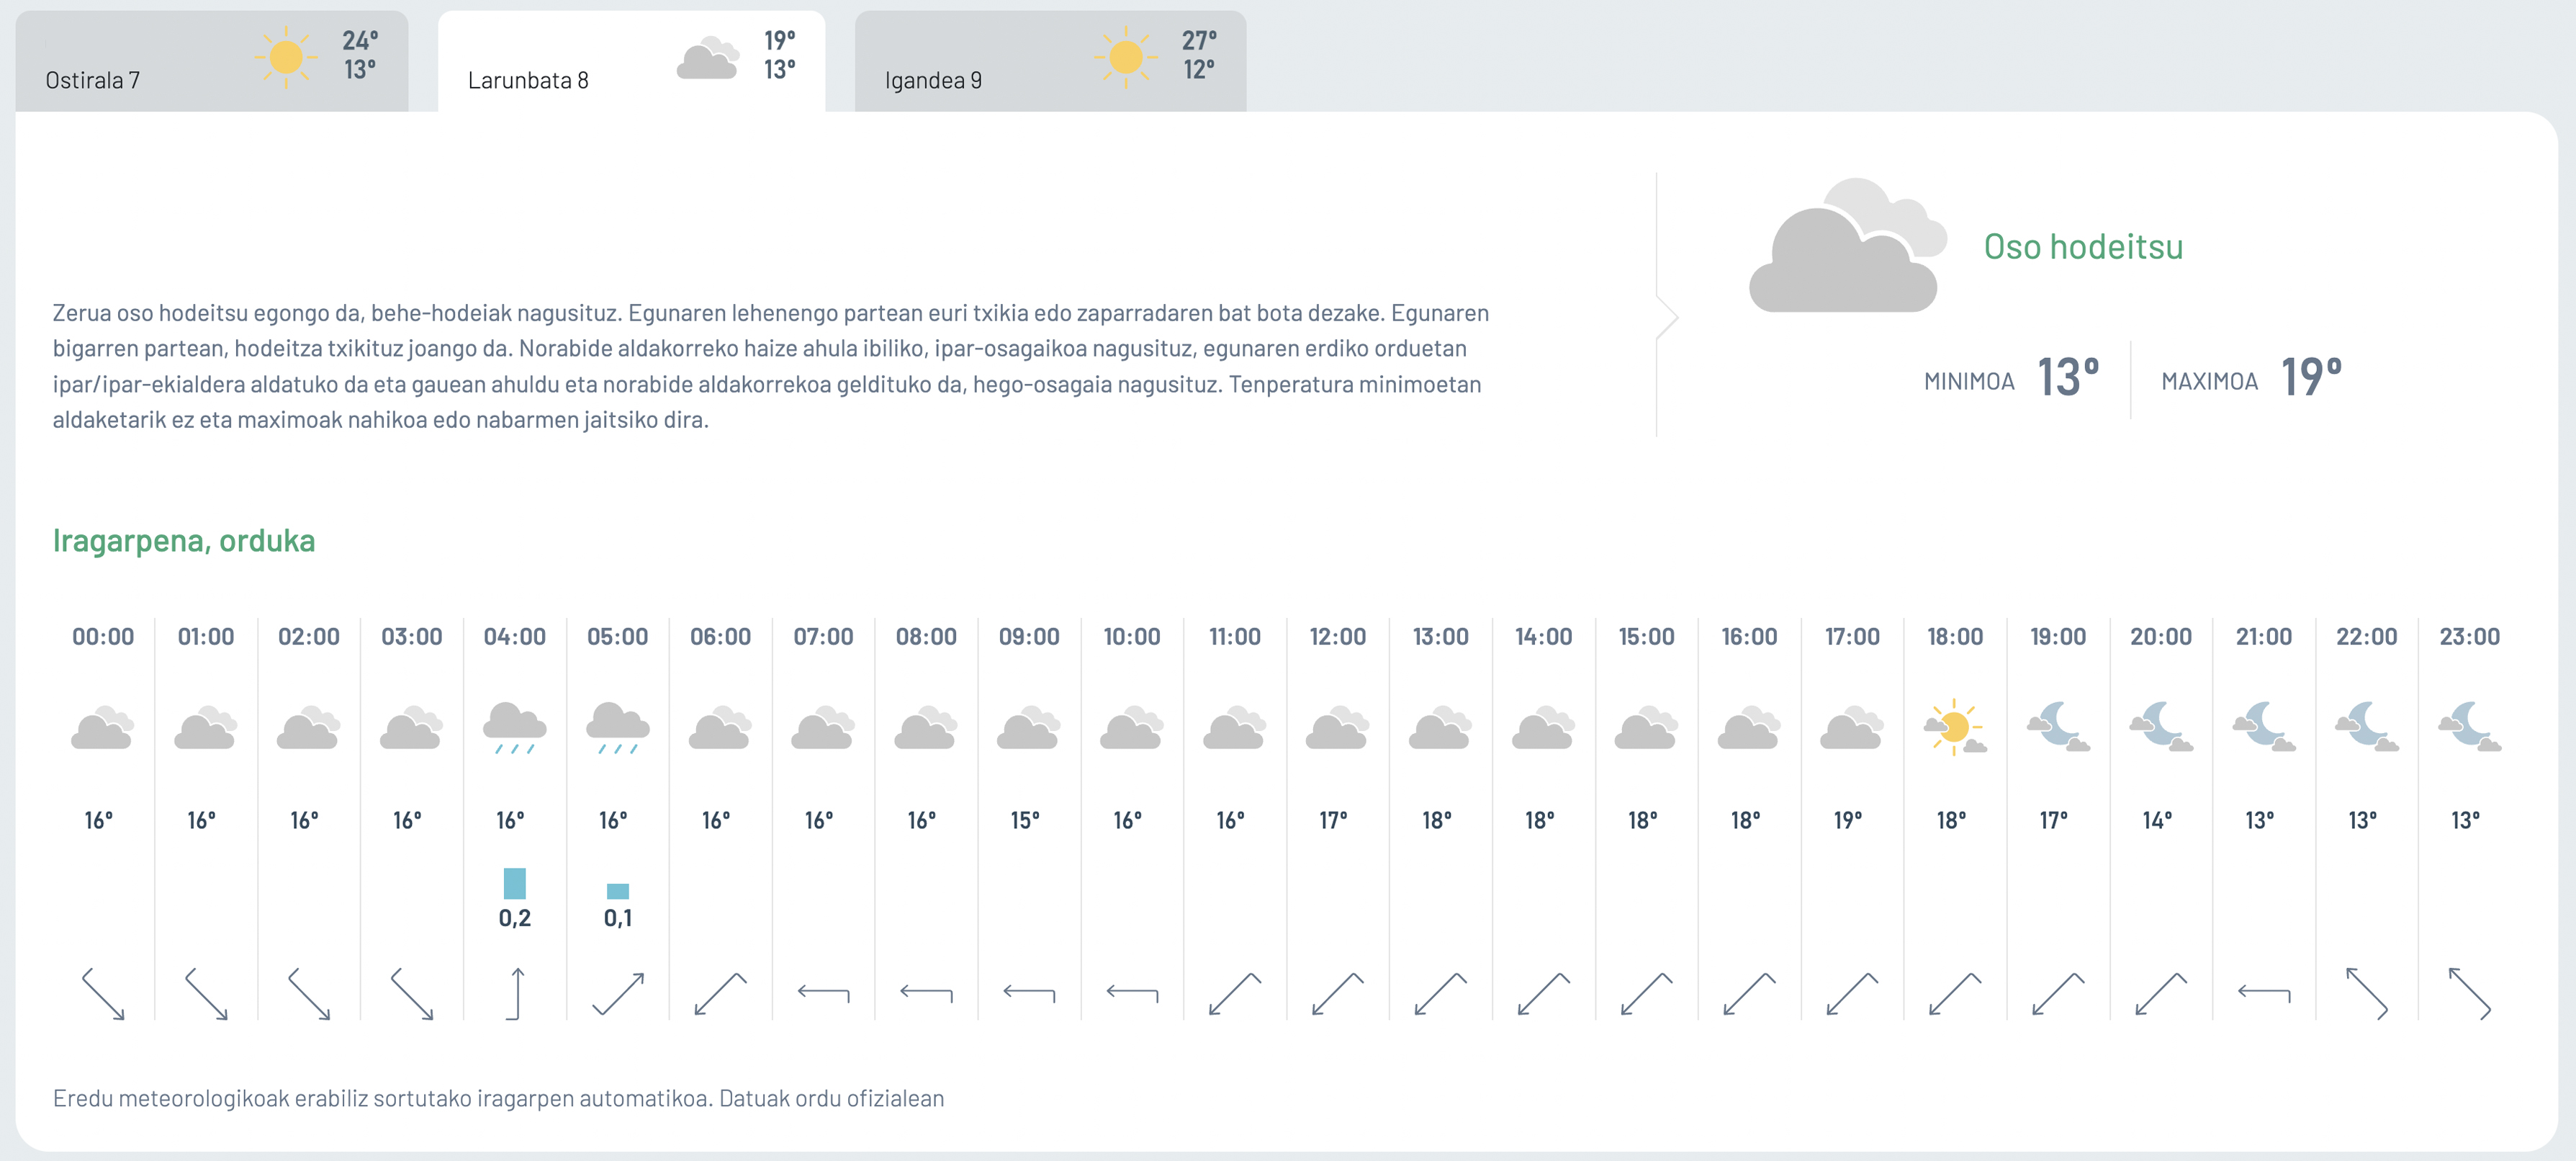Click the 19° temperature at 17:00
Image resolution: width=2576 pixels, height=1161 pixels.
[x=1848, y=821]
